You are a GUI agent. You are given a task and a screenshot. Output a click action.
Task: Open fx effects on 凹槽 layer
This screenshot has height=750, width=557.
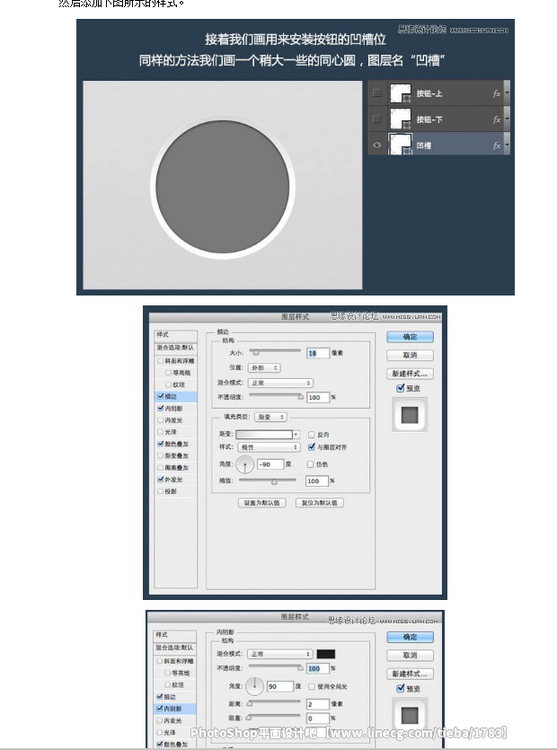[496, 145]
